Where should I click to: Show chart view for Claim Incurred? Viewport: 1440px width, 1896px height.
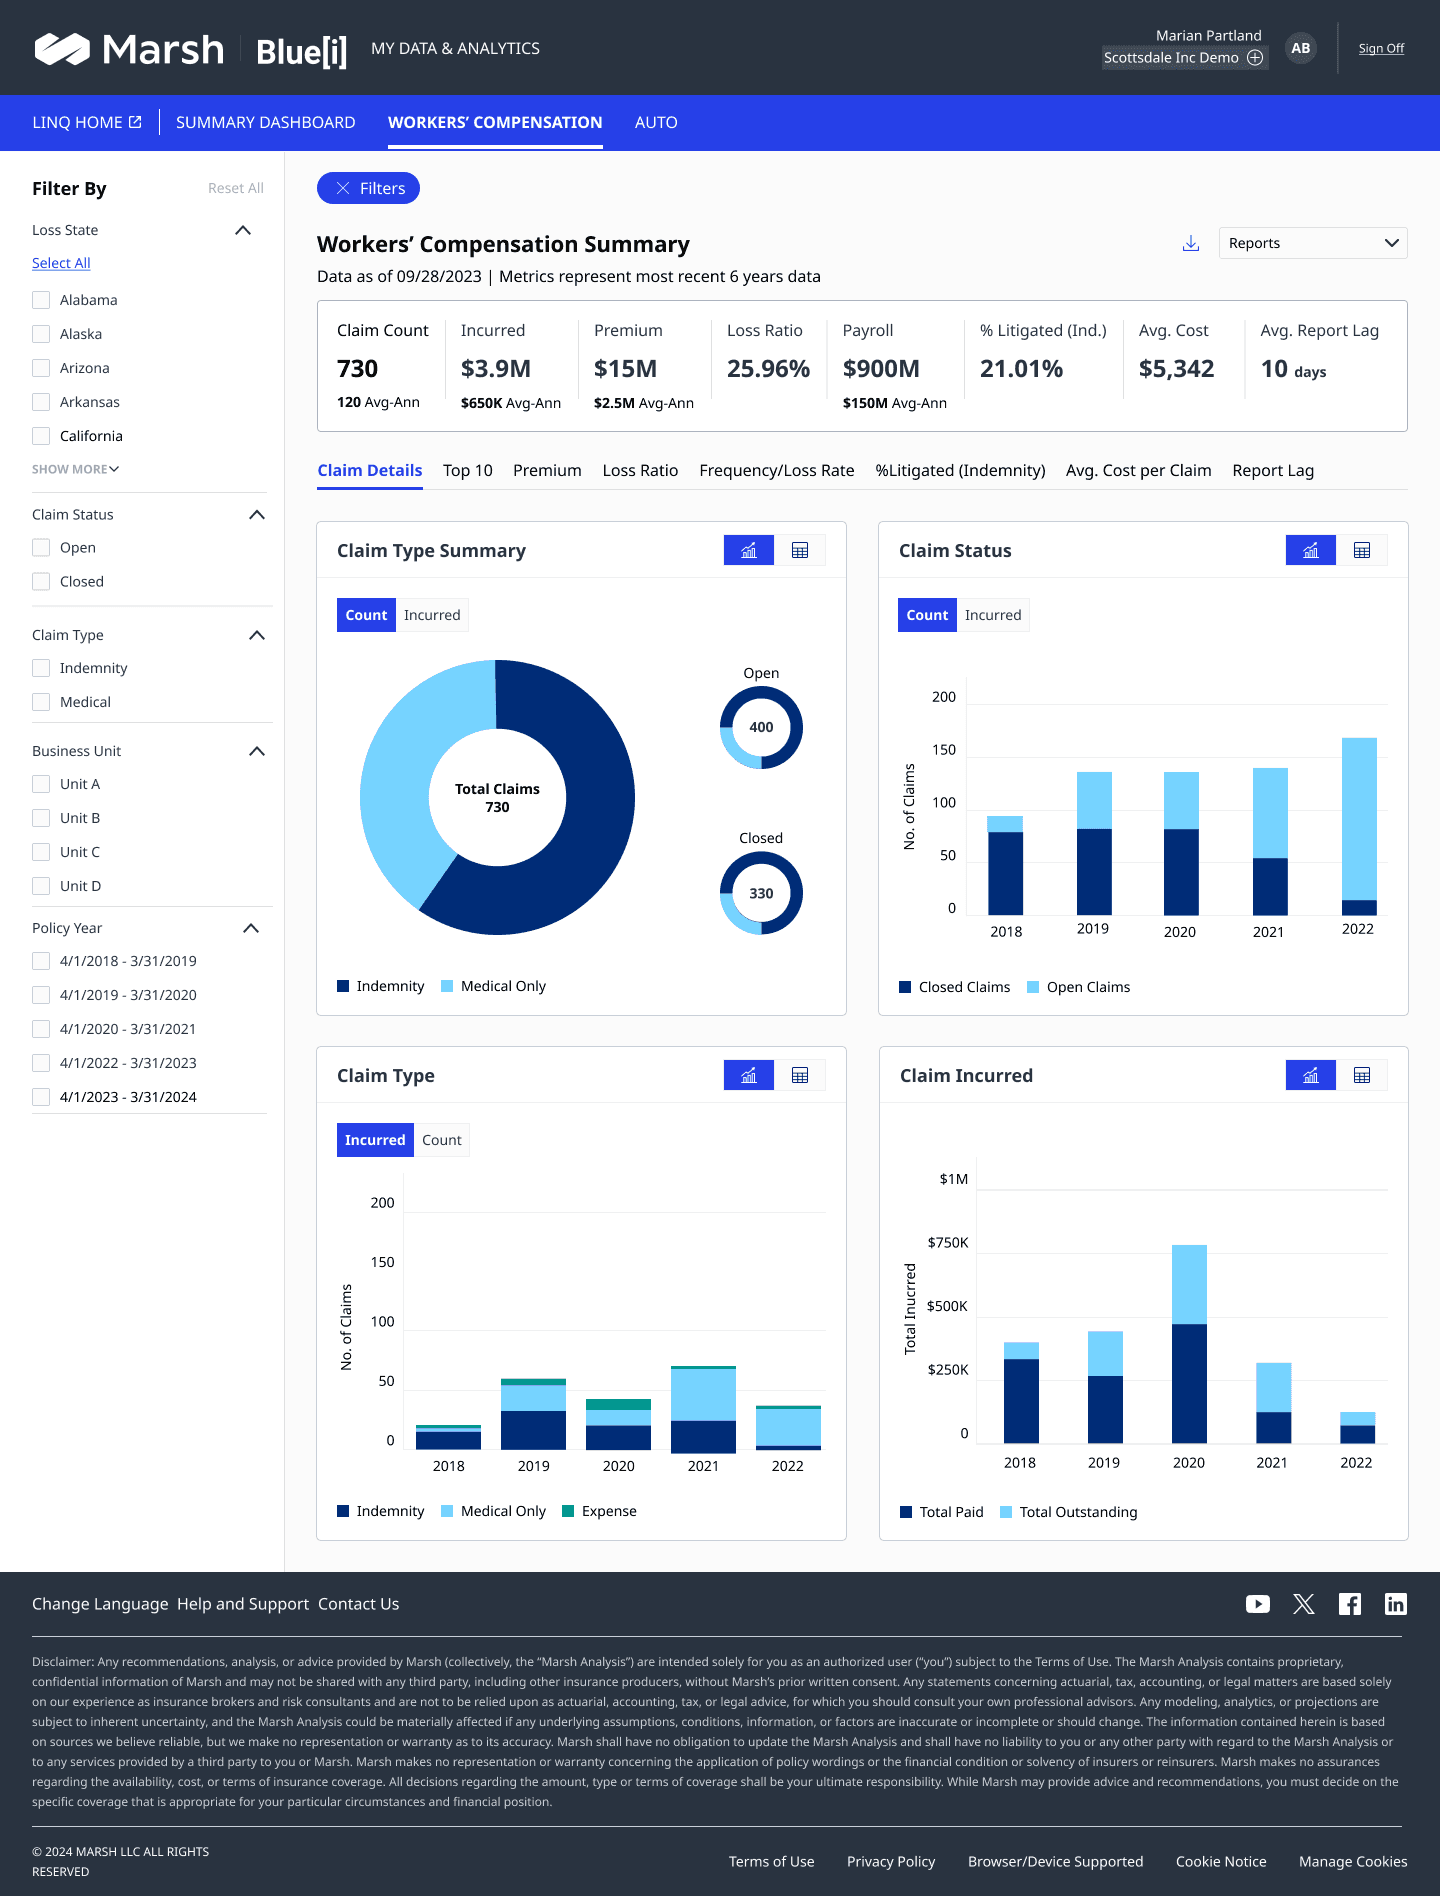pos(1311,1075)
